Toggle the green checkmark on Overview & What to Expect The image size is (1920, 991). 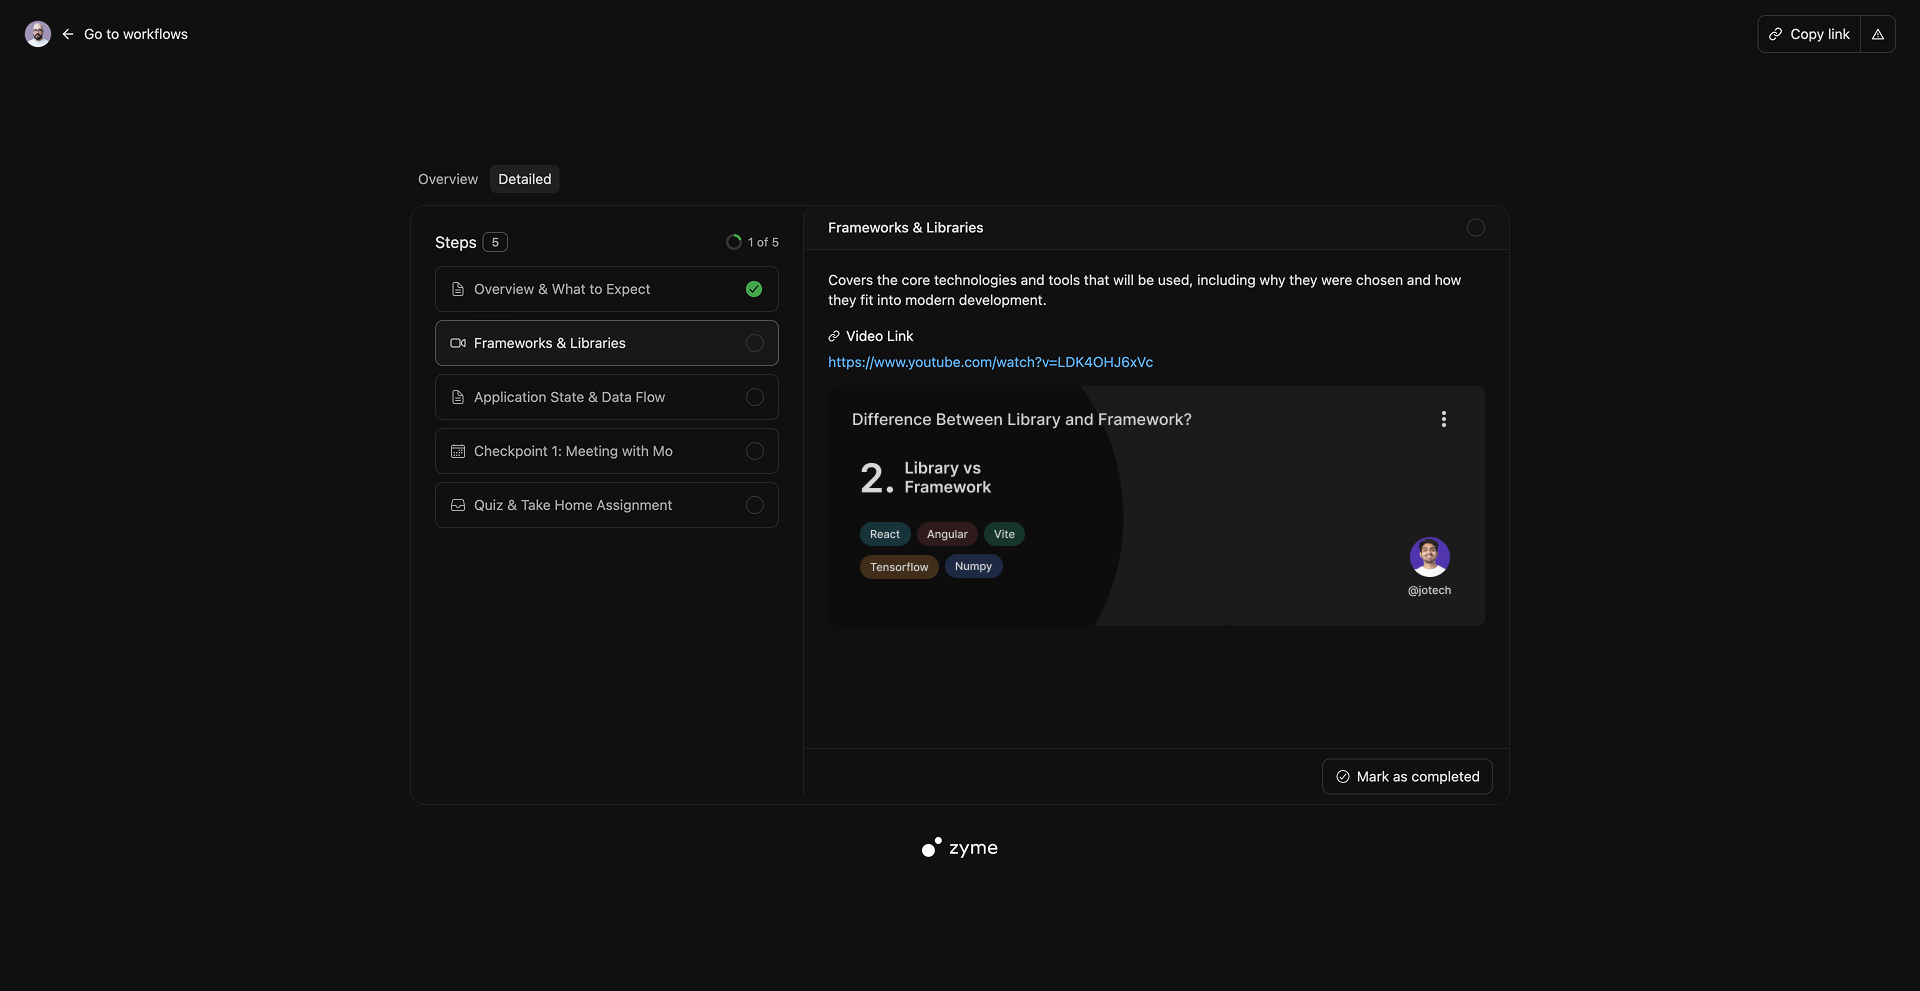[x=754, y=289]
